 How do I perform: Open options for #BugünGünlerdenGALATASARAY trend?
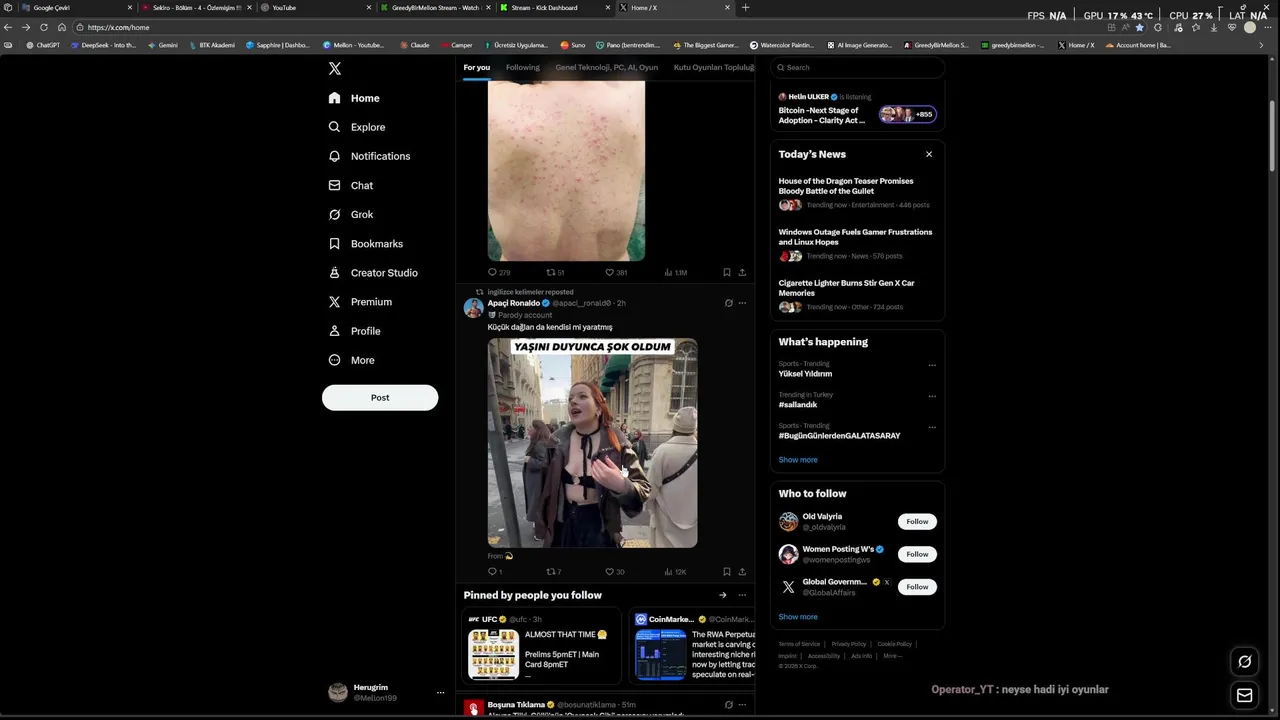[x=932, y=427]
